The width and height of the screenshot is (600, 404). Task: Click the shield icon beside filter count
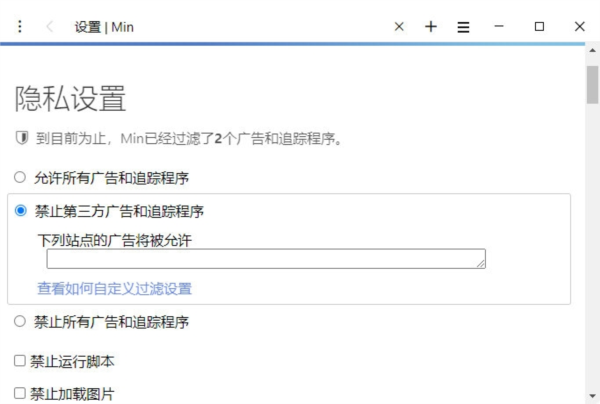point(22,138)
